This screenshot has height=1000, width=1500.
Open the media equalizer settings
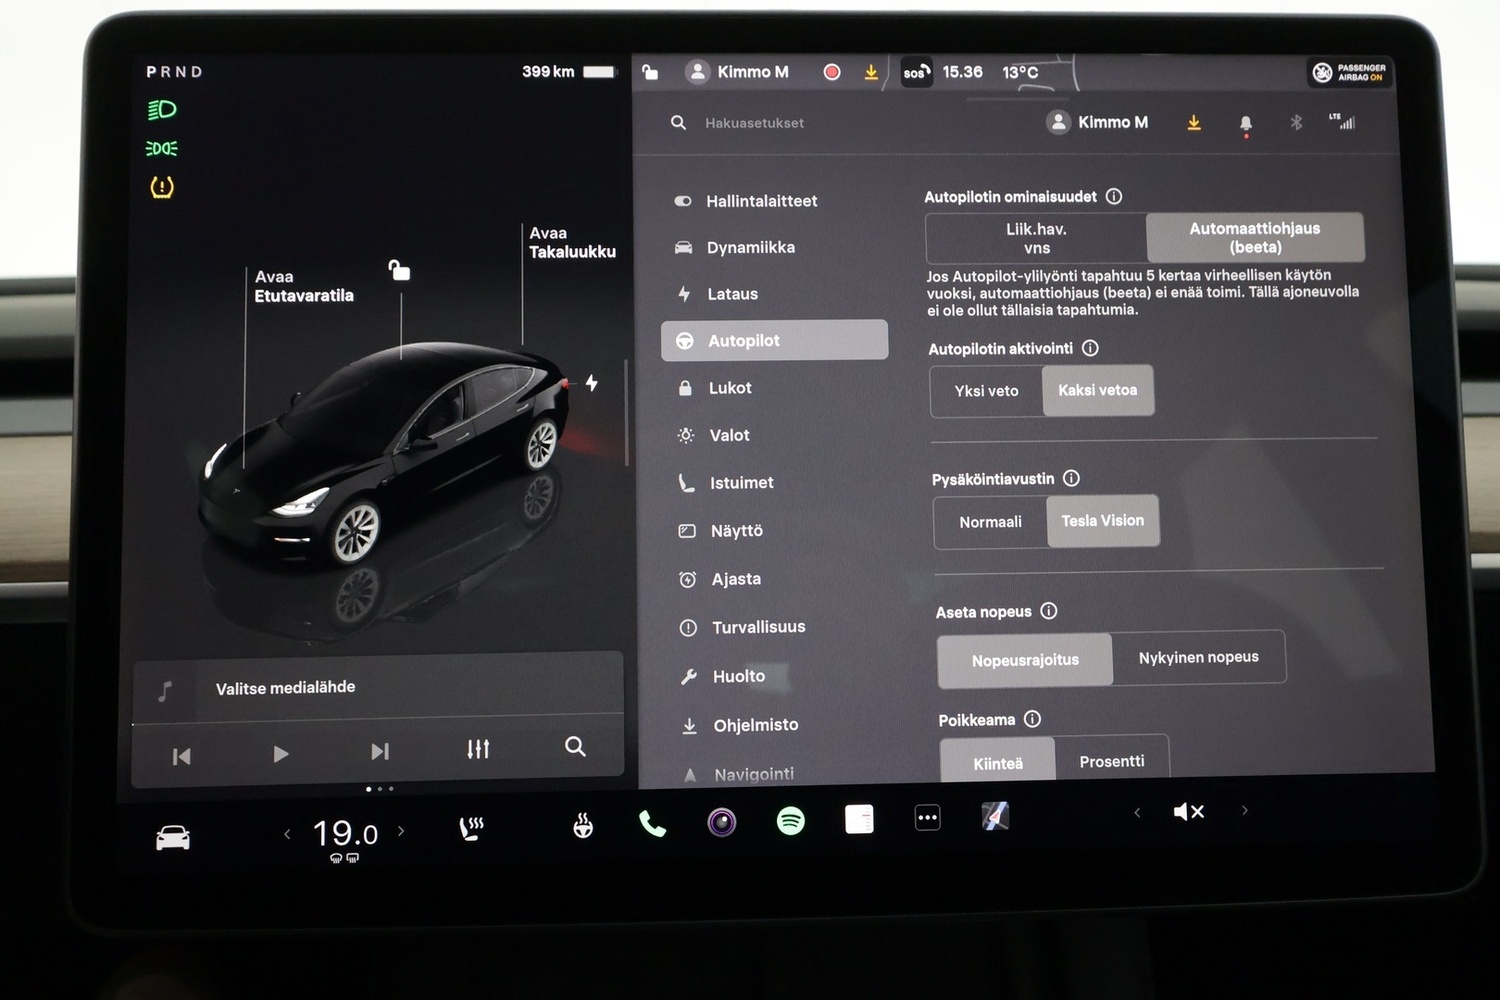478,749
